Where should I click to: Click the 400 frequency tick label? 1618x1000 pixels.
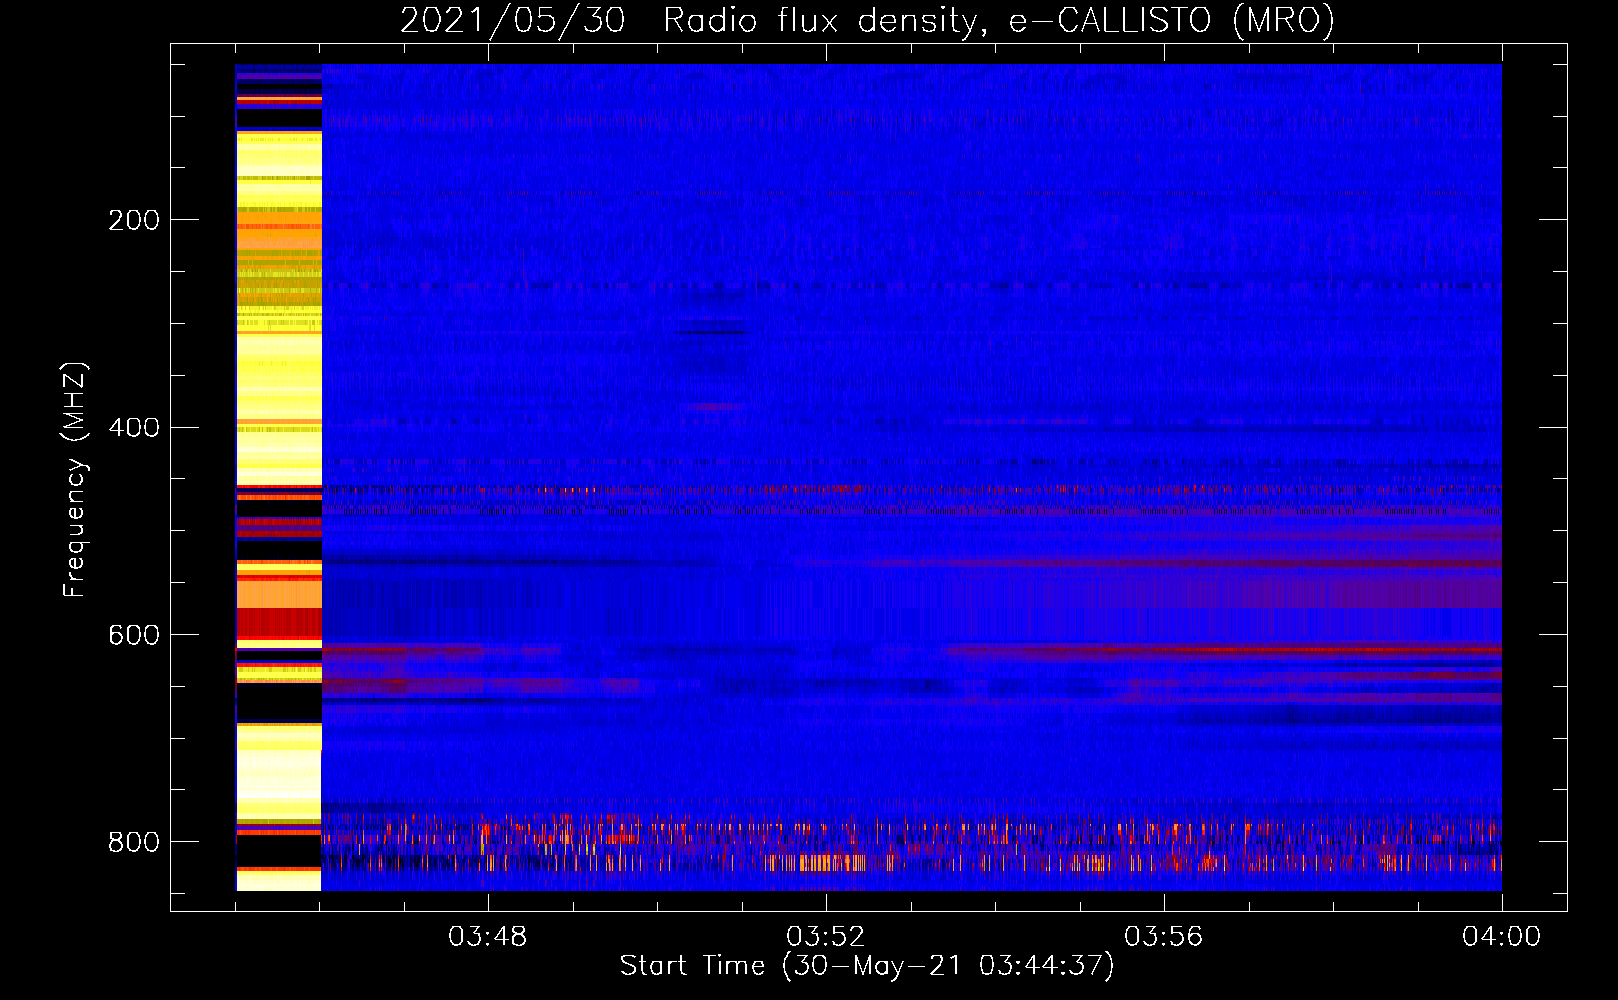pos(134,428)
